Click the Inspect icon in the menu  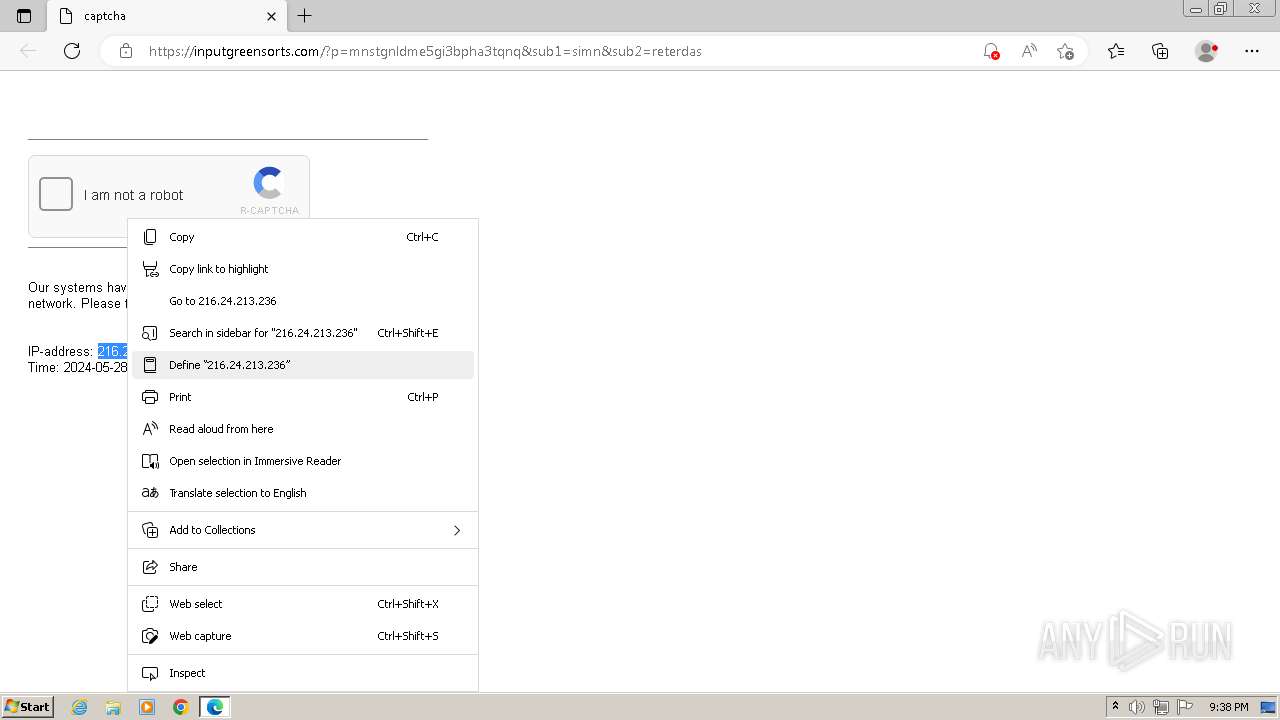click(150, 673)
